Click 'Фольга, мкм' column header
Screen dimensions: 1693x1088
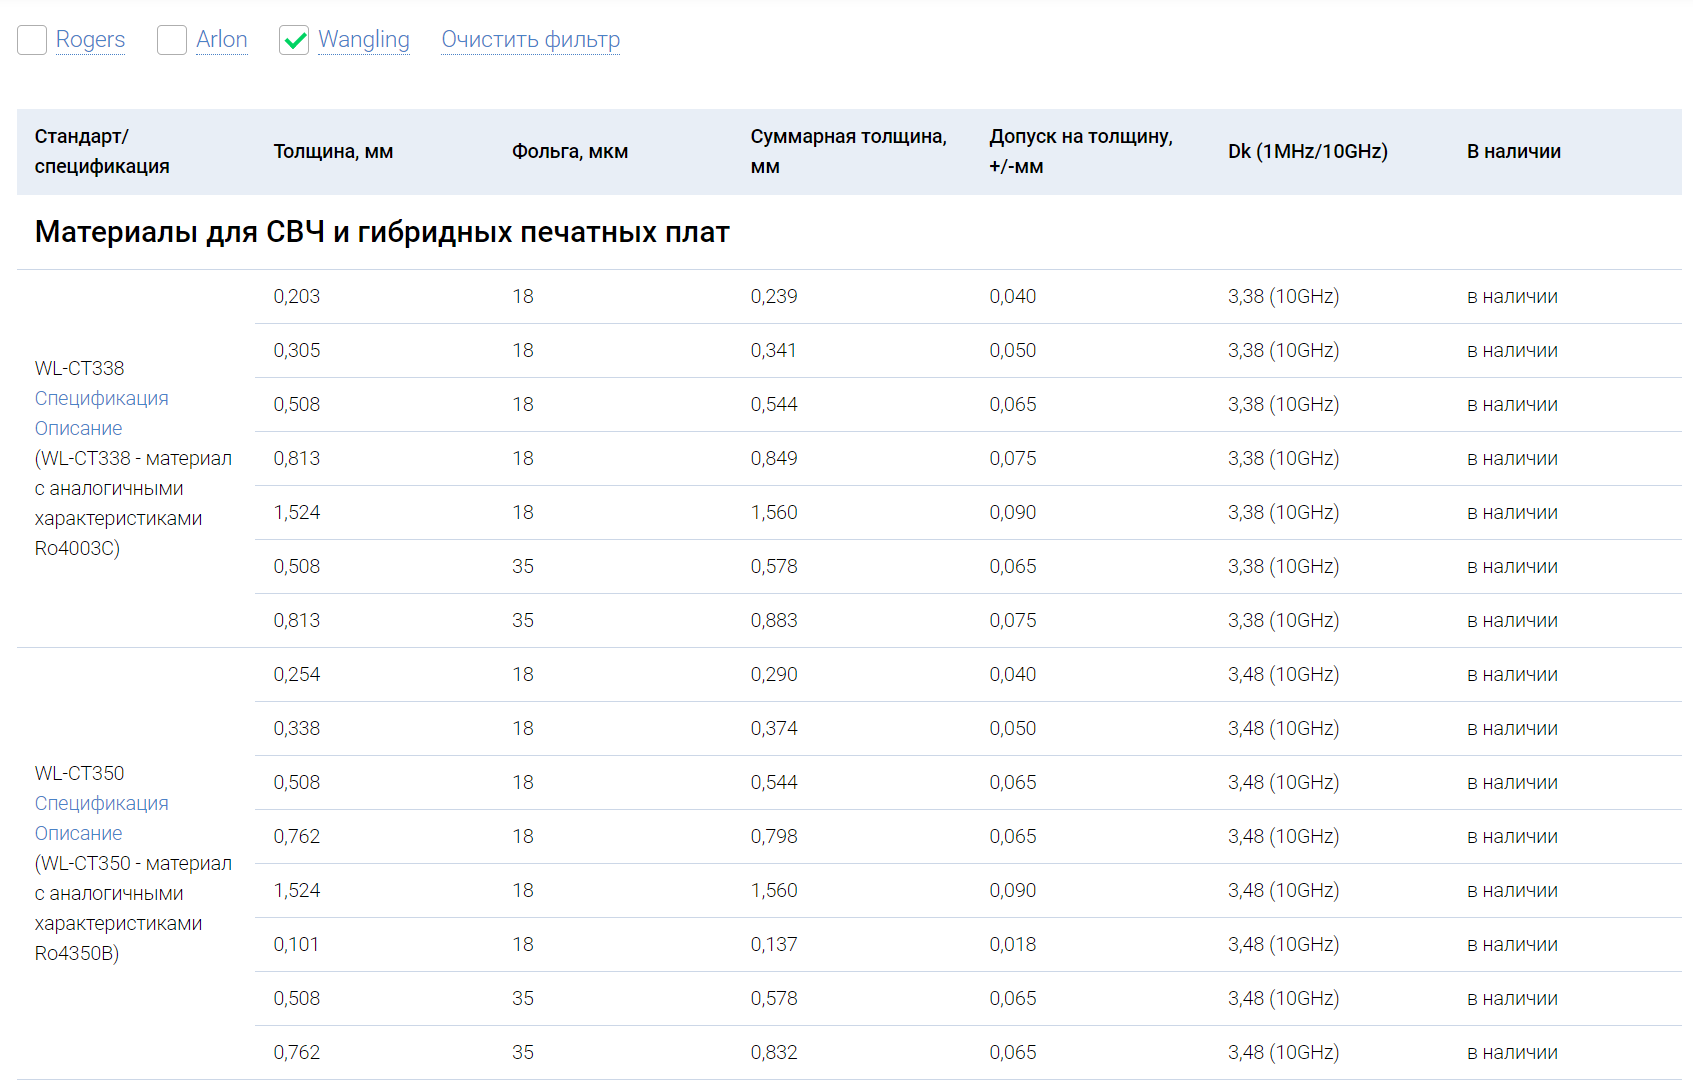pos(570,151)
